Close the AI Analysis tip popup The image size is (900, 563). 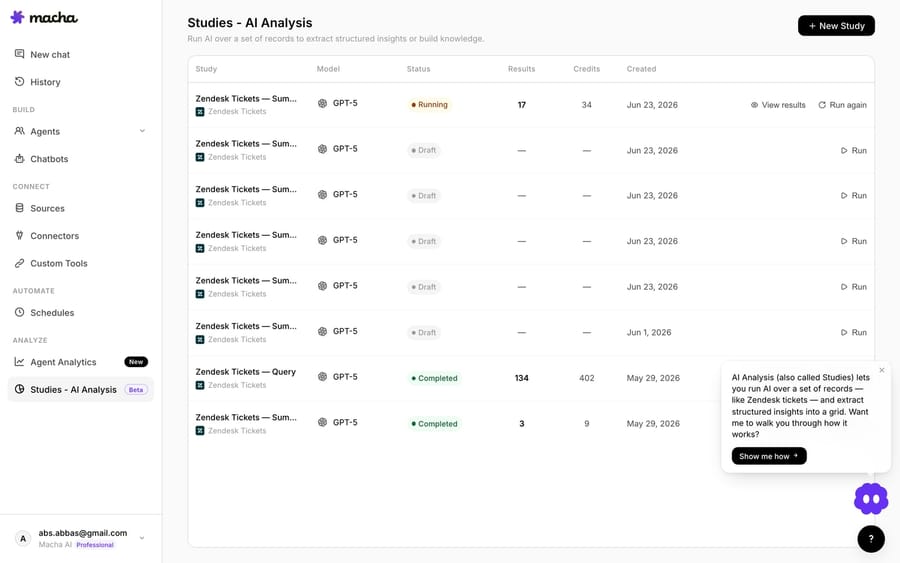(x=882, y=370)
